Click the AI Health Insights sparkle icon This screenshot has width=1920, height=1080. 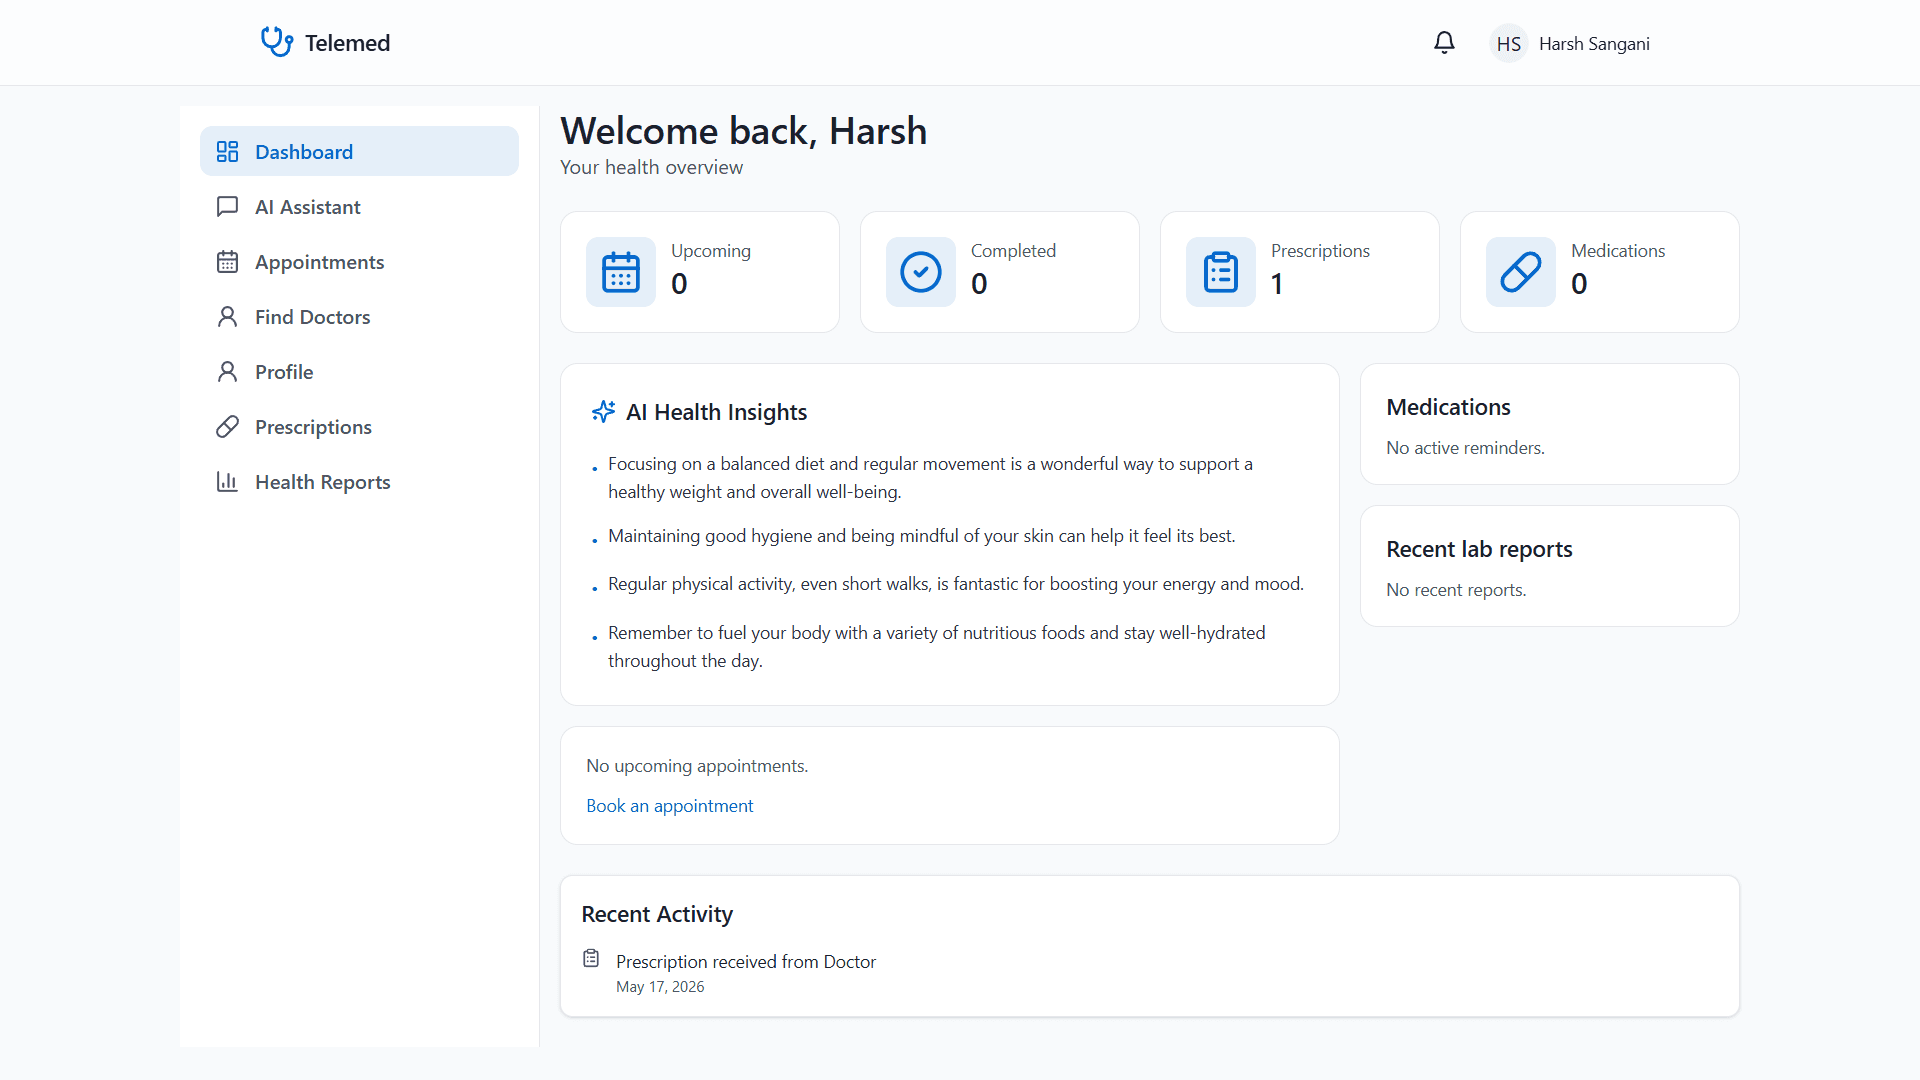(603, 411)
